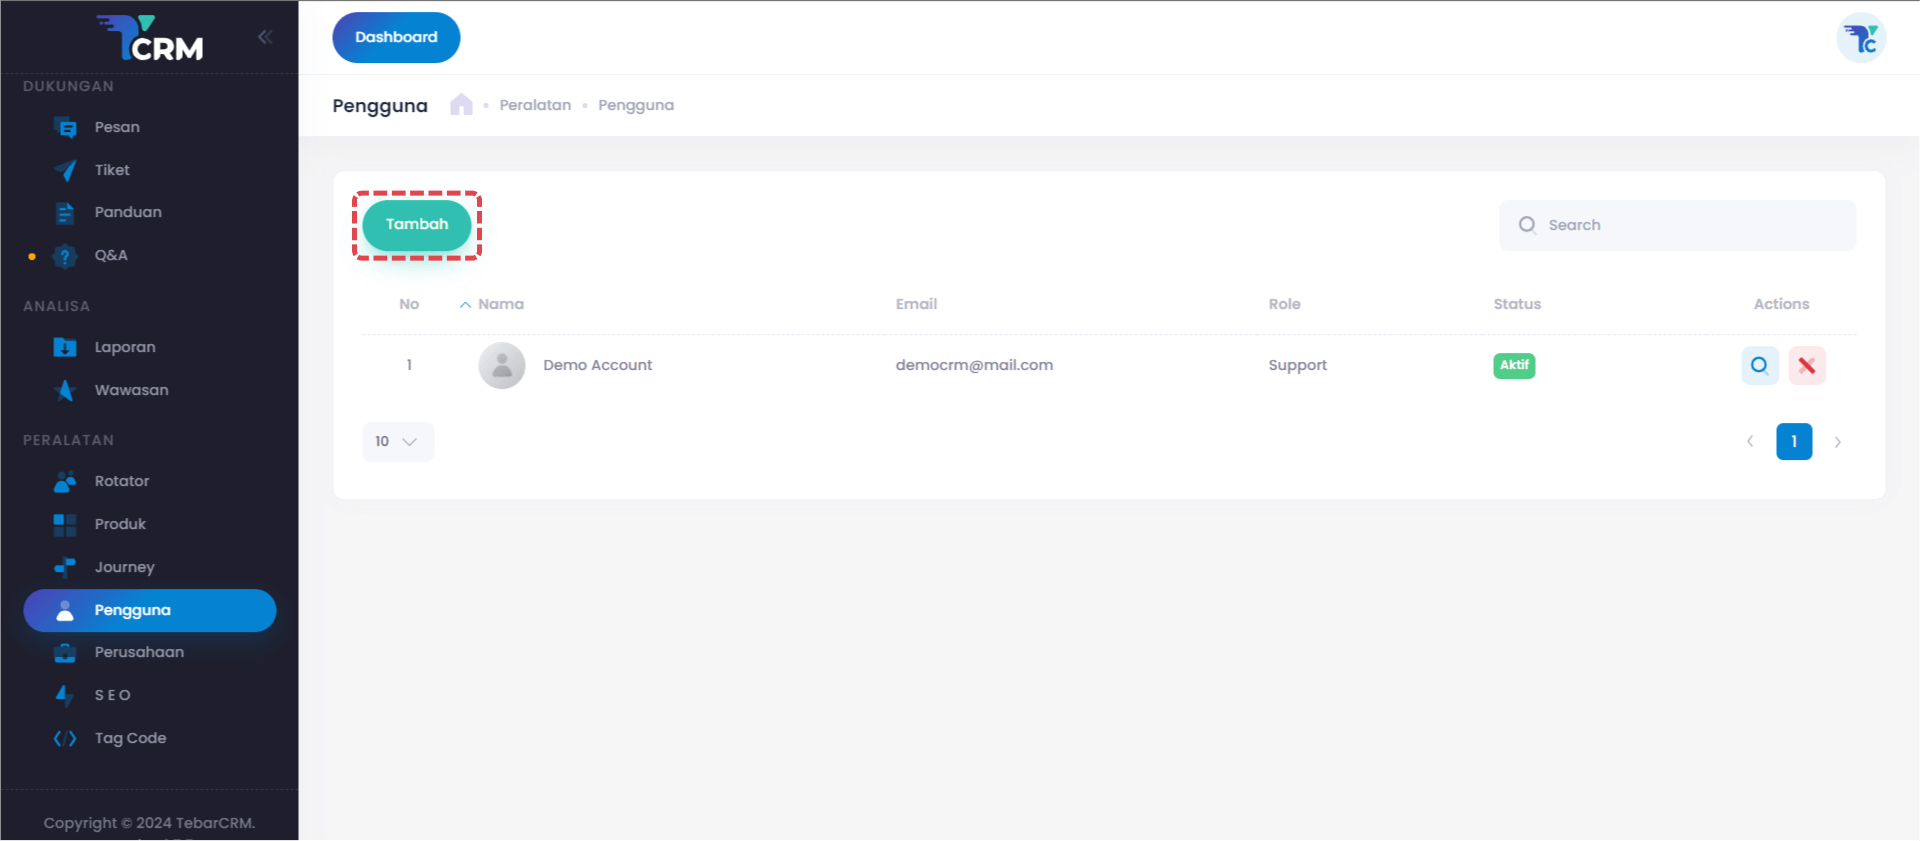This screenshot has height=841, width=1920.
Task: Click the home icon in breadcrumb
Action: click(461, 105)
